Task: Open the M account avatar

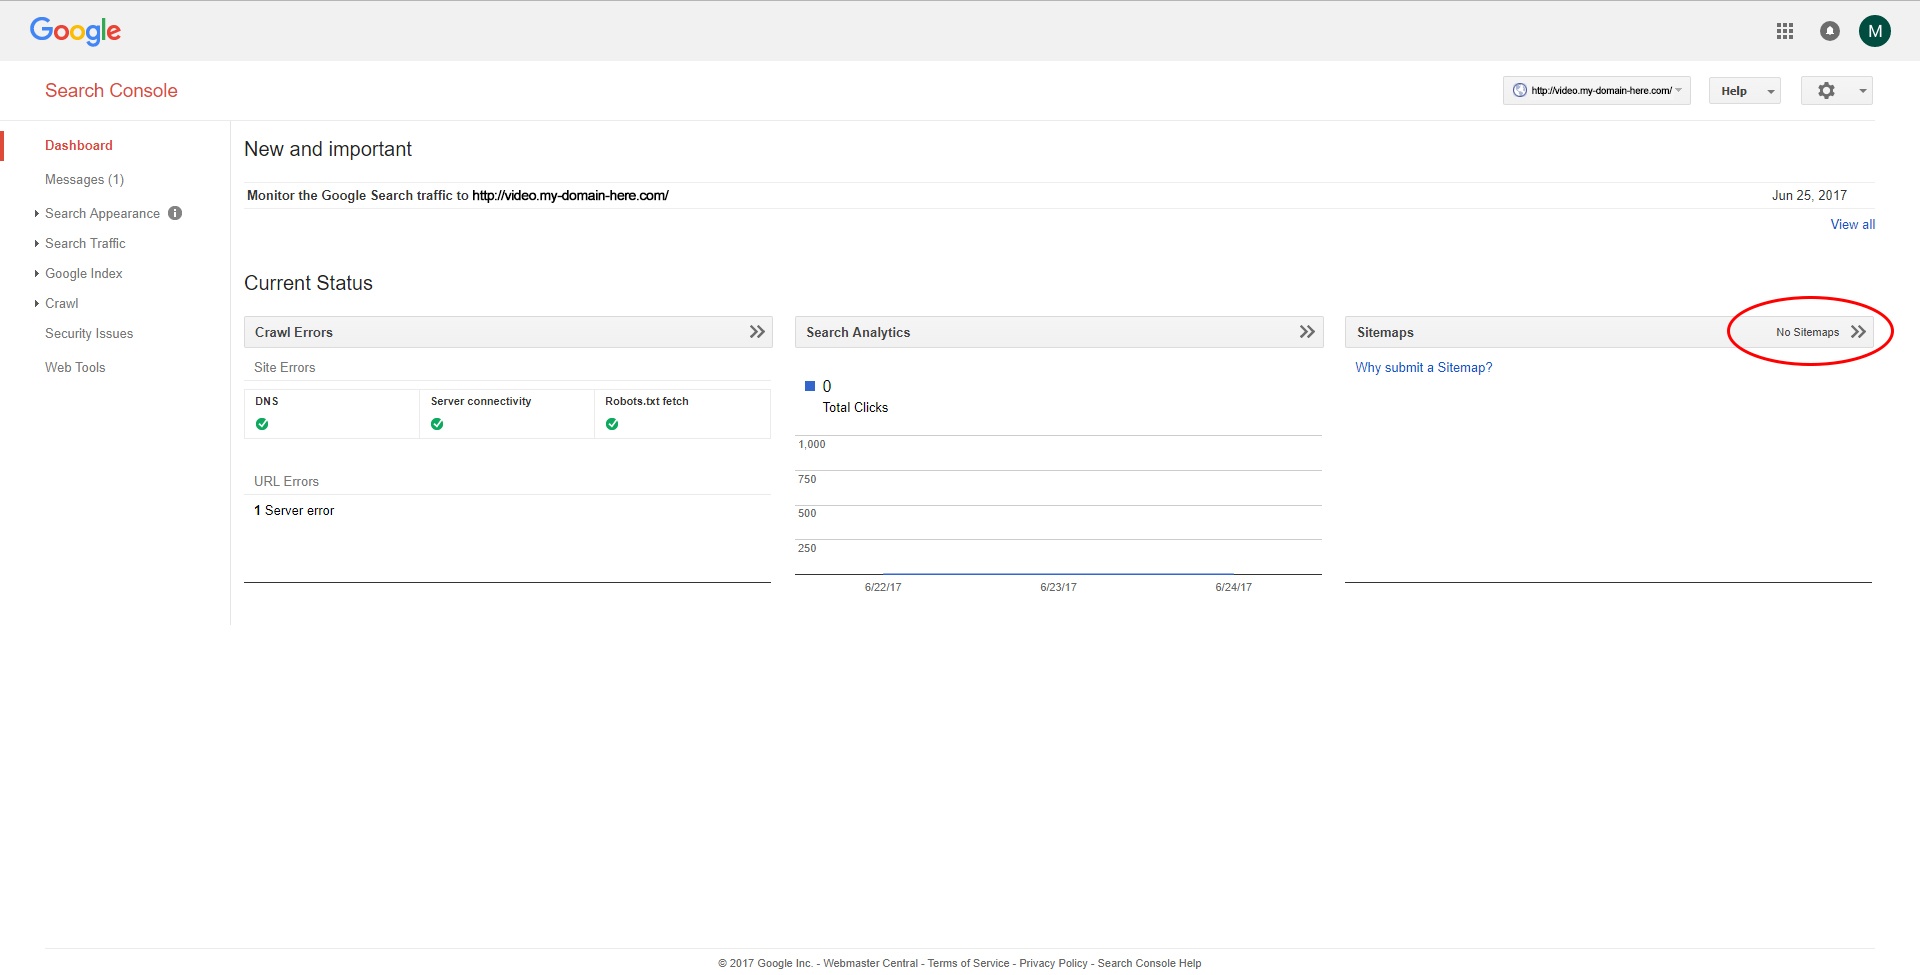Action: 1875,31
